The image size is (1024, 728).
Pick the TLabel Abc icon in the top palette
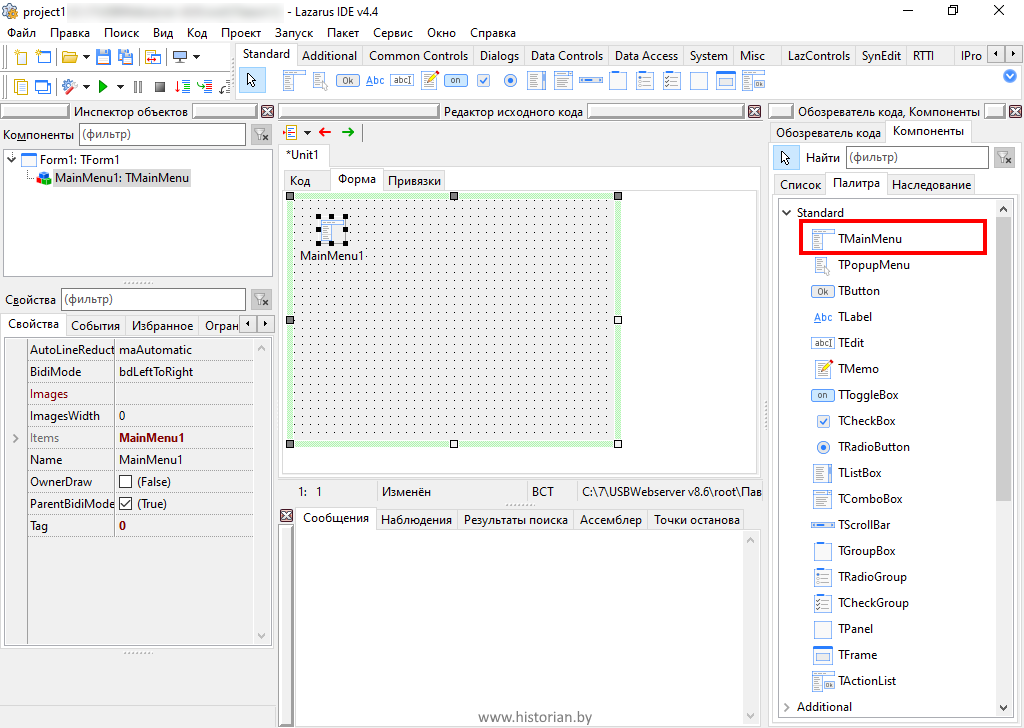coord(375,80)
